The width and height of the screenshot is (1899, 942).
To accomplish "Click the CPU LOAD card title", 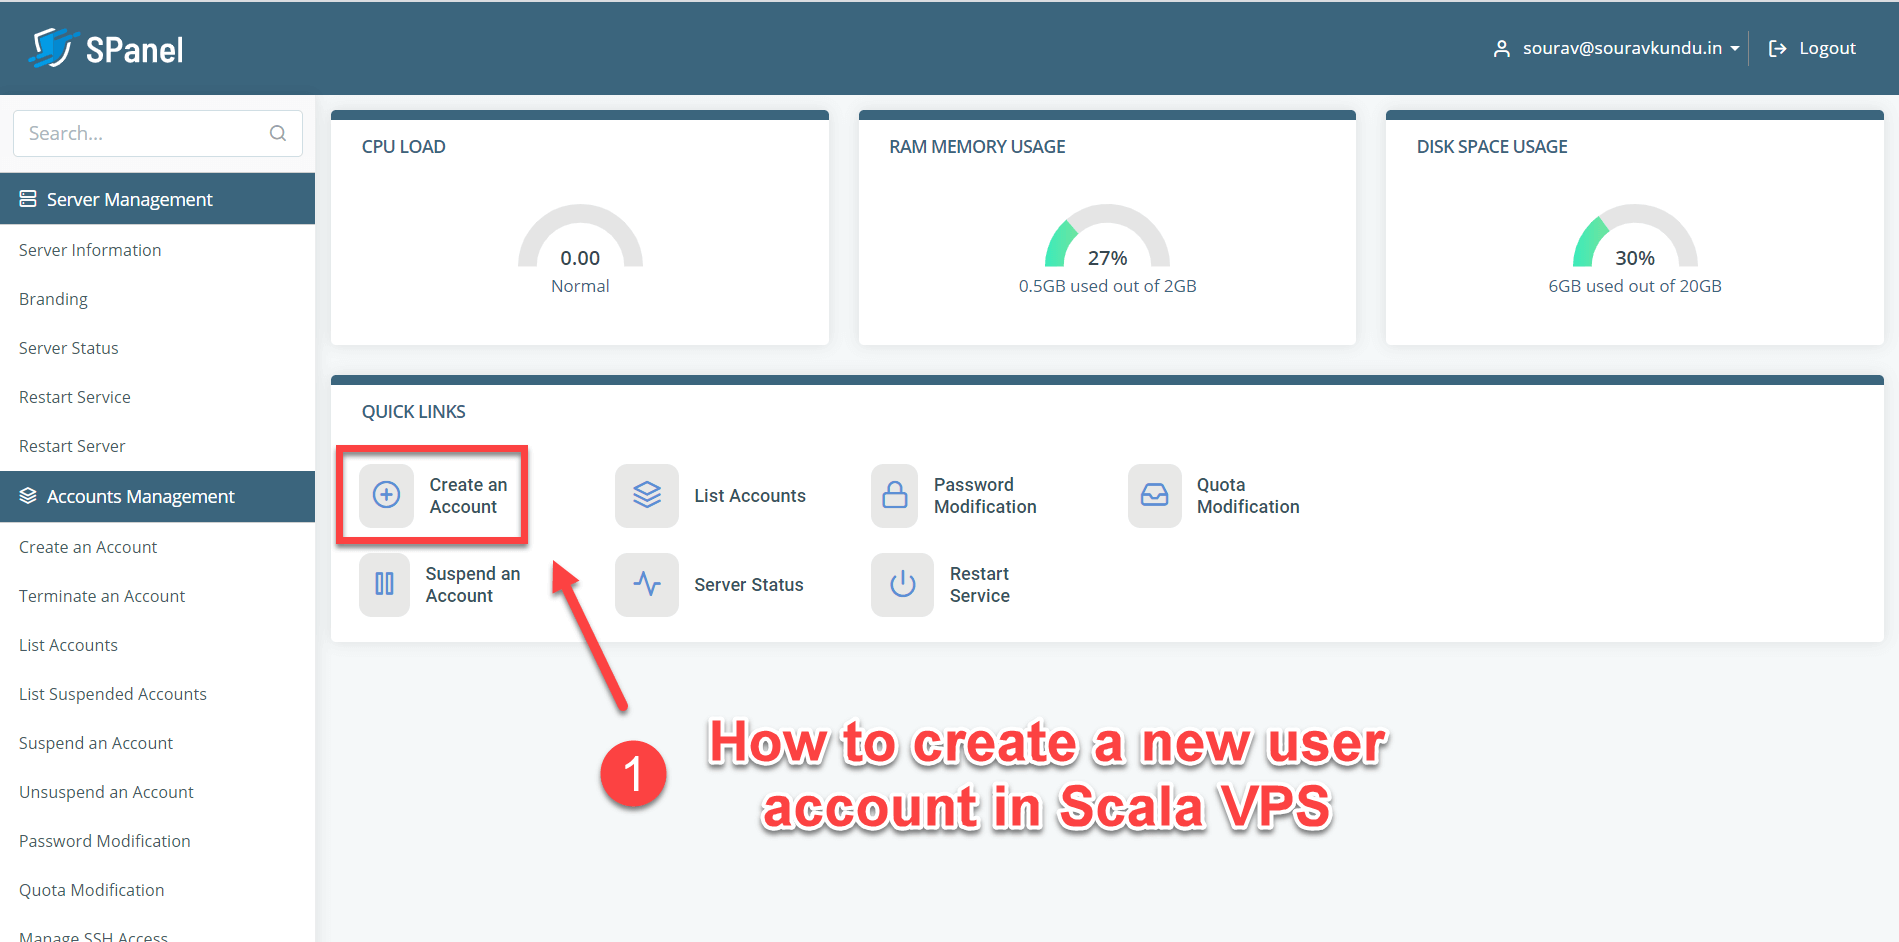I will (404, 147).
